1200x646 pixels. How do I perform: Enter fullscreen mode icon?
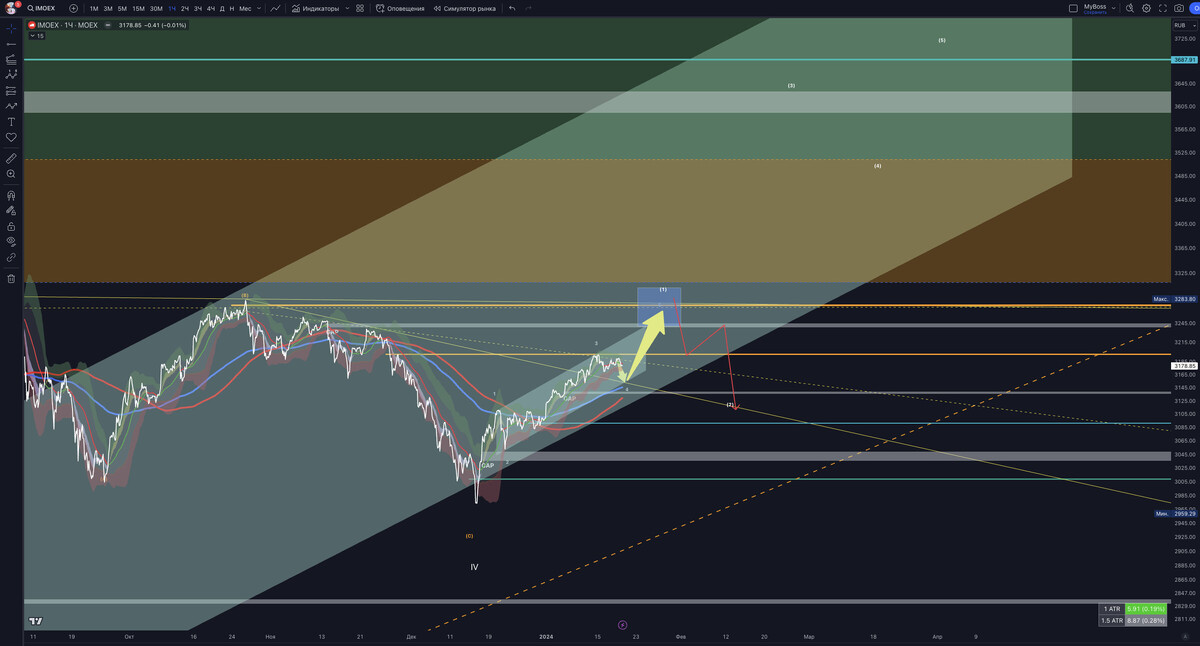click(x=1163, y=8)
